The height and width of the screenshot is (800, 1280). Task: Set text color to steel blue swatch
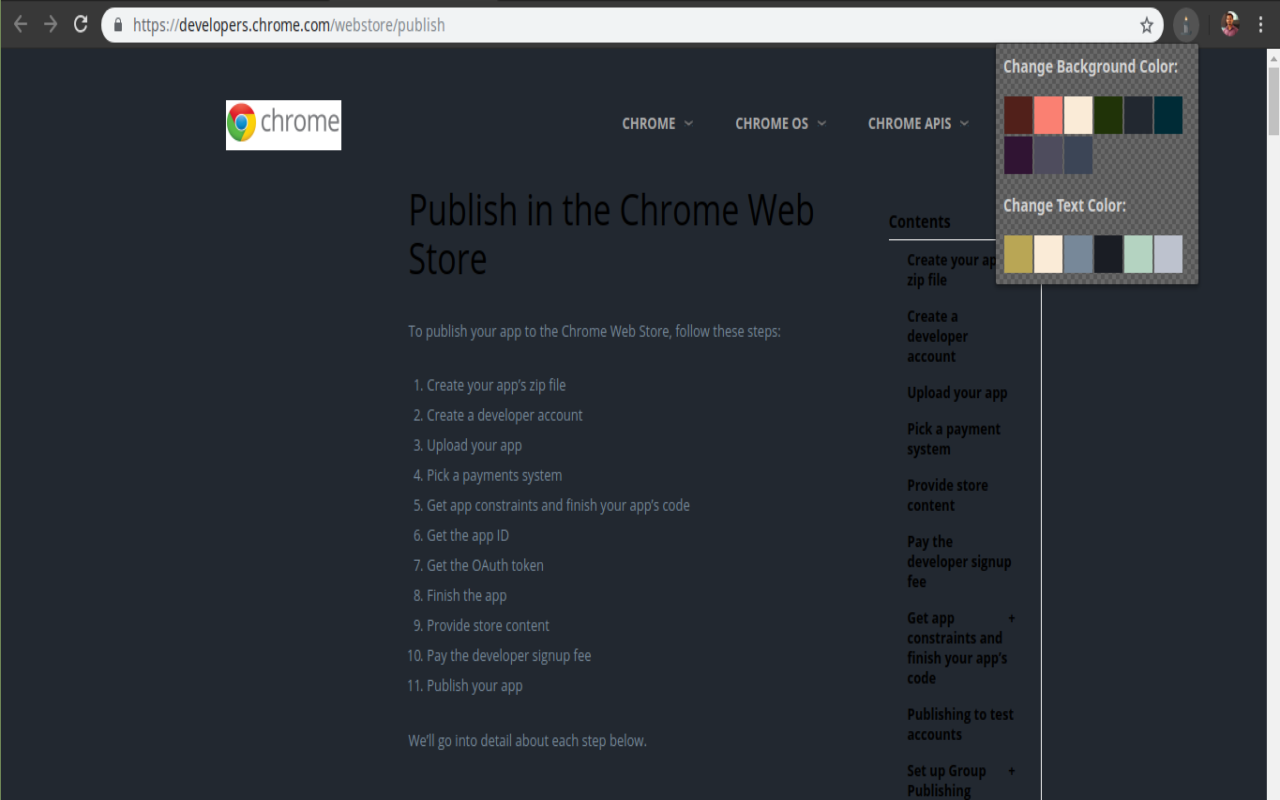[x=1079, y=254]
